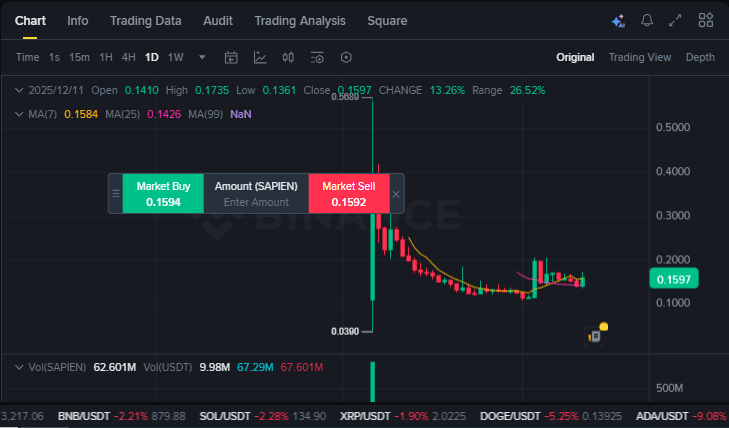Image resolution: width=729 pixels, height=428 pixels.
Task: Expand chart to fullscreen with arrows icon
Action: [675, 20]
